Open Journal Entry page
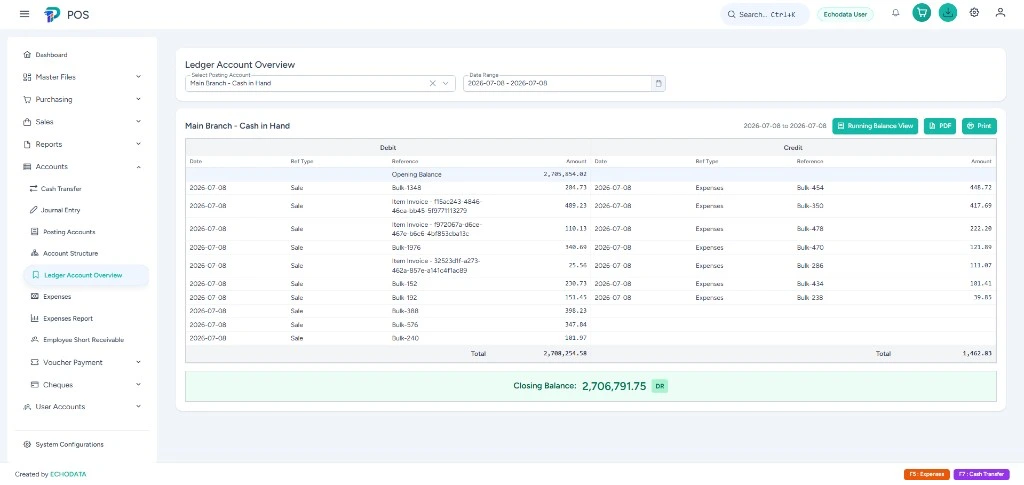 point(61,210)
